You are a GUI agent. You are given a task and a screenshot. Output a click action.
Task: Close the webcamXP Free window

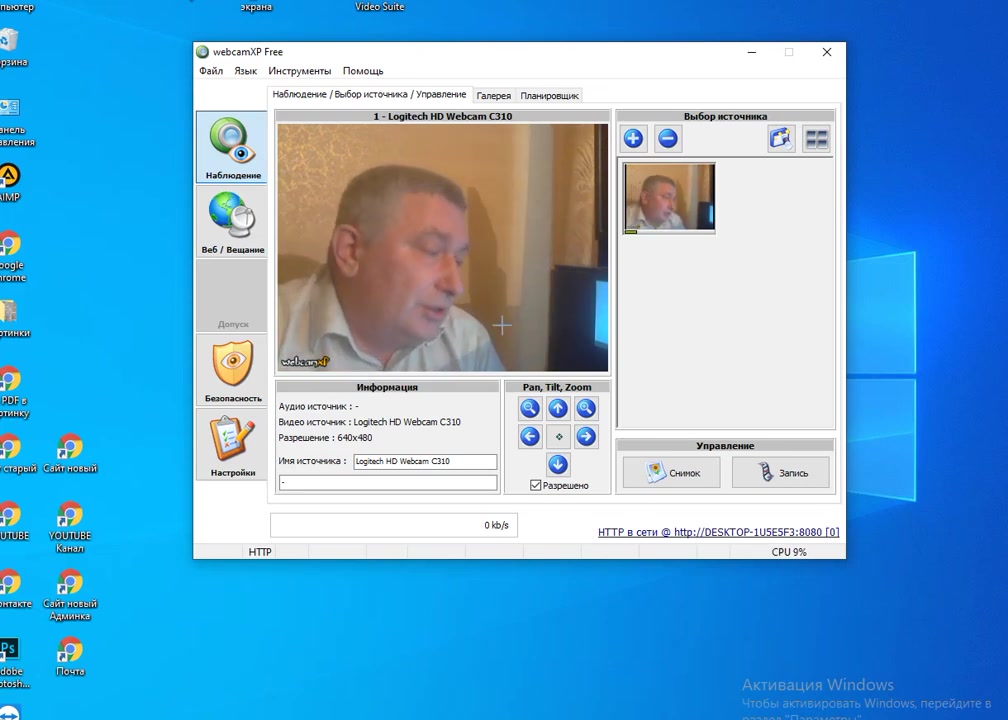827,52
